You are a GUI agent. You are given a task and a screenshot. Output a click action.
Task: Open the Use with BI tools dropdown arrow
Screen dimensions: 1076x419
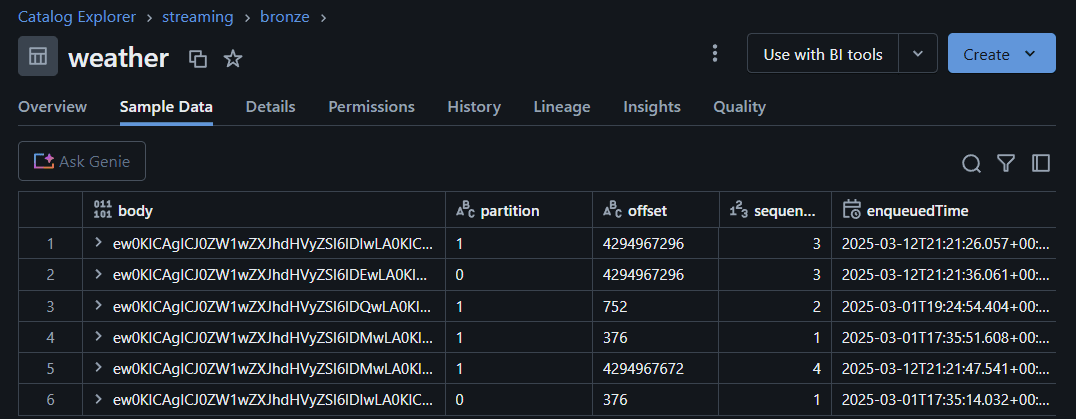918,53
